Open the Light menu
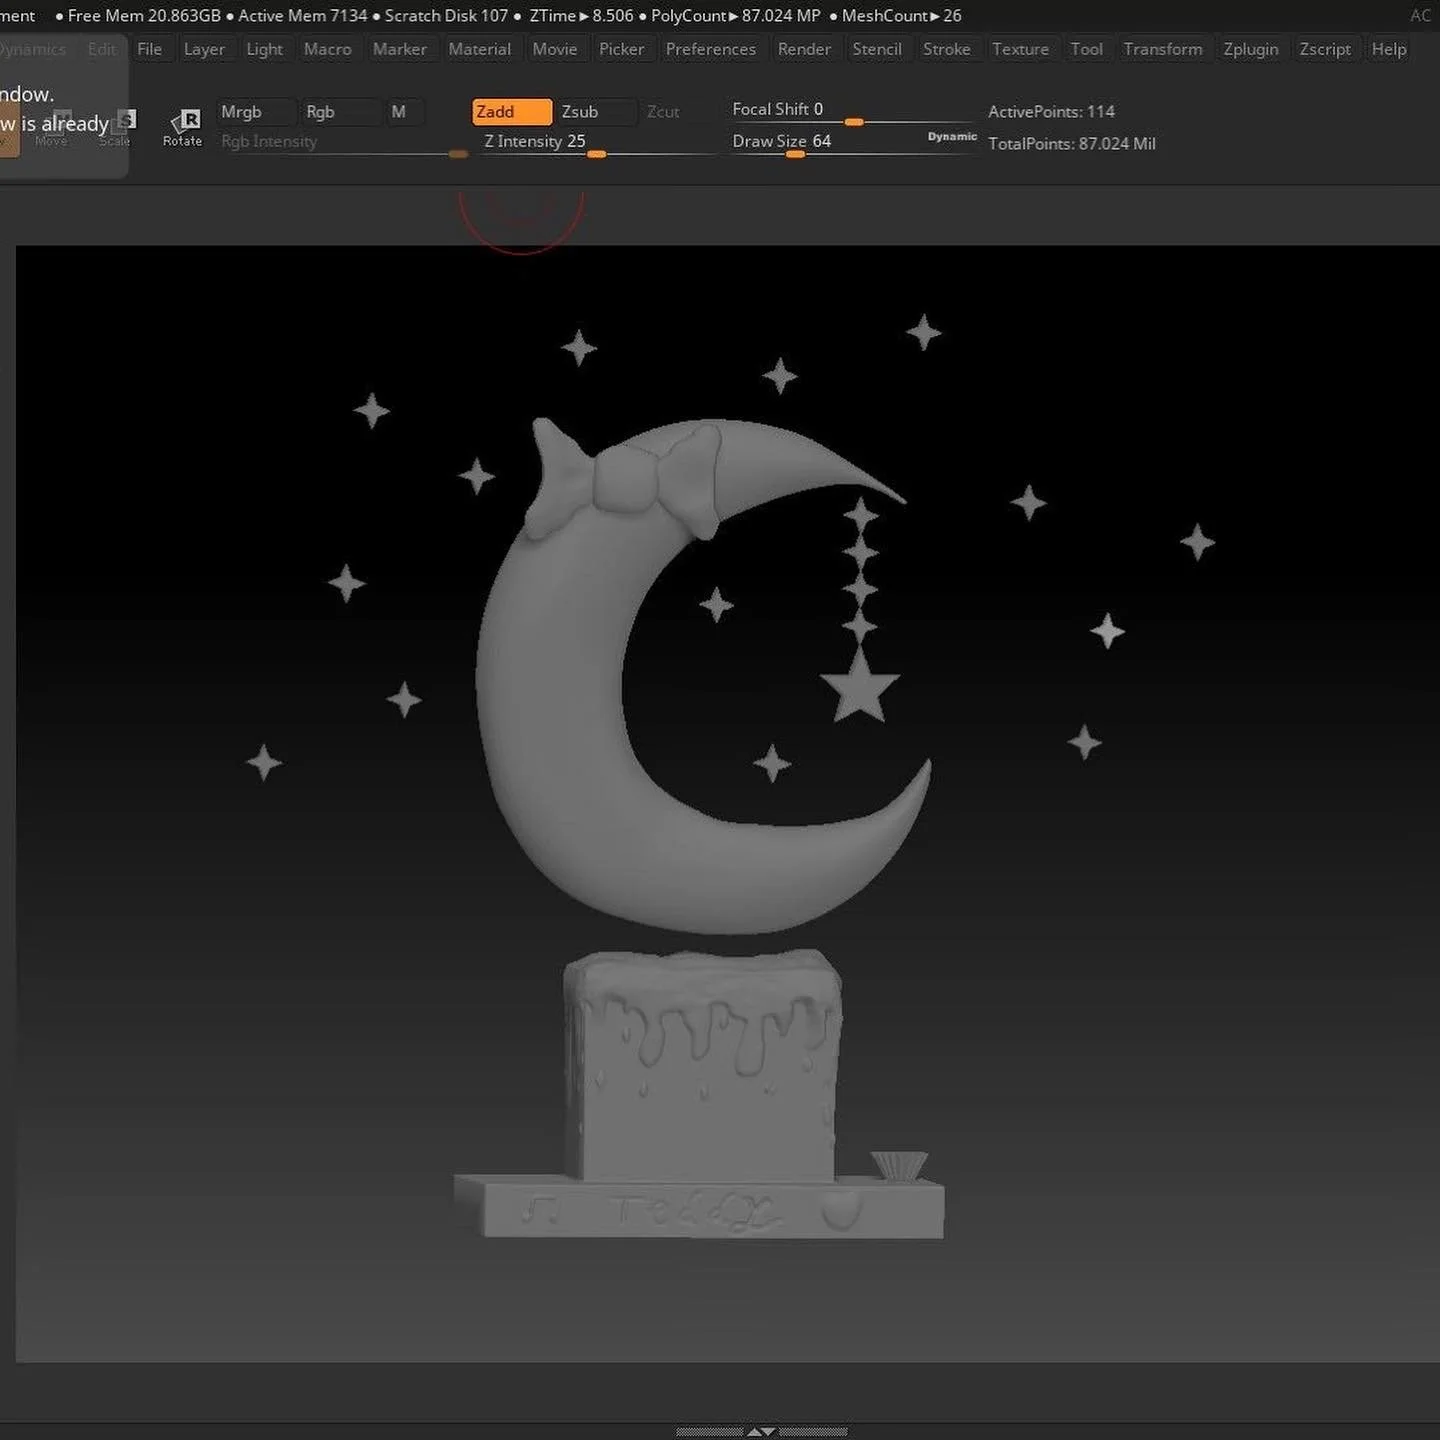Screen dimensions: 1440x1440 click(265, 49)
